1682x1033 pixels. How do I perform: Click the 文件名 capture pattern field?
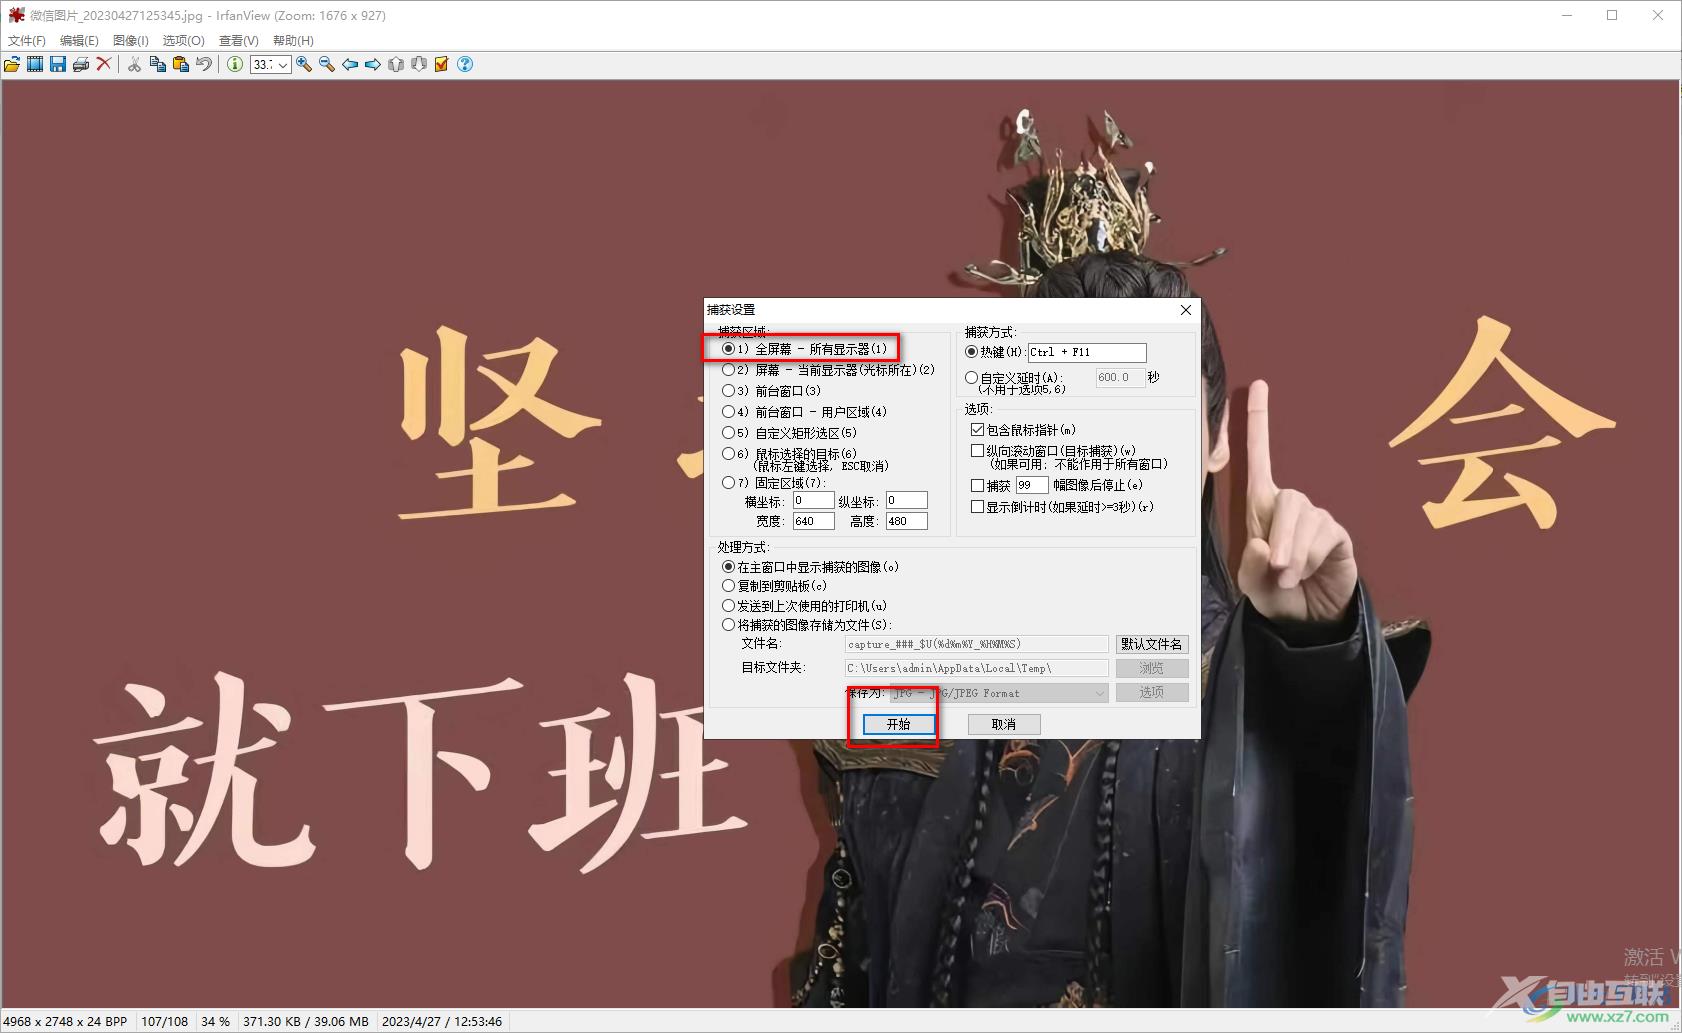pyautogui.click(x=977, y=645)
